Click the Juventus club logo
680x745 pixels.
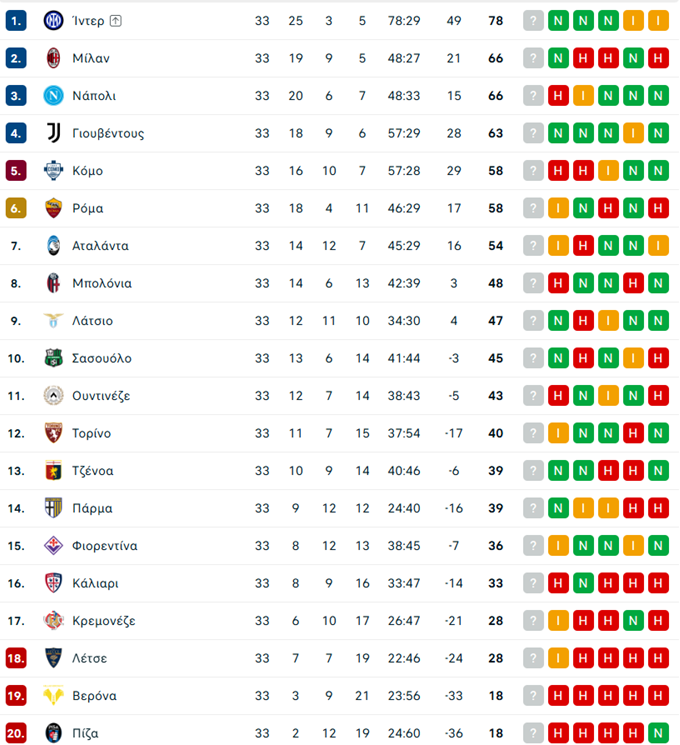pyautogui.click(x=53, y=133)
